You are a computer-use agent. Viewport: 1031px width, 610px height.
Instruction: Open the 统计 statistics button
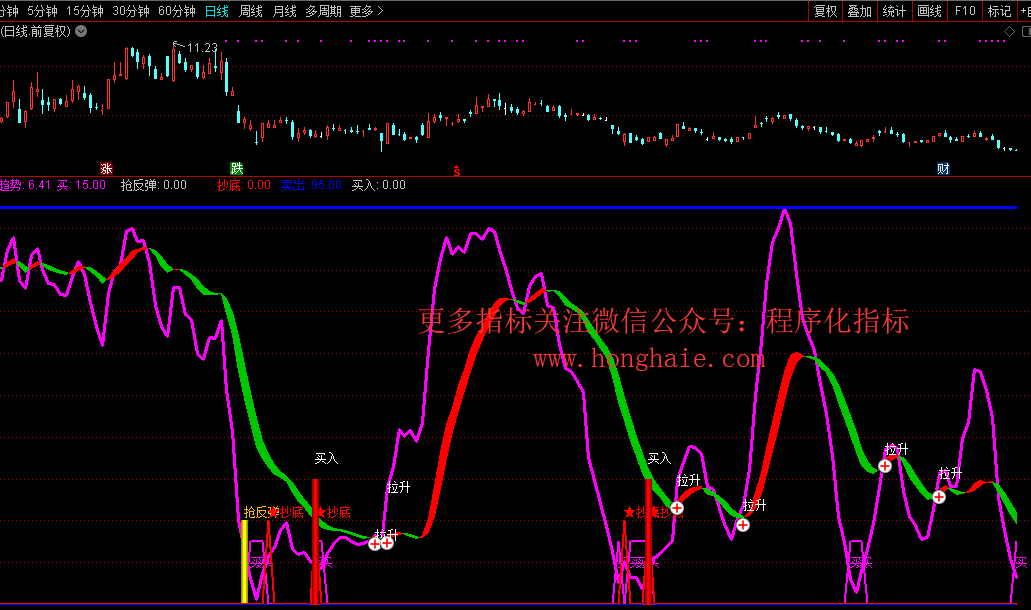coord(895,11)
